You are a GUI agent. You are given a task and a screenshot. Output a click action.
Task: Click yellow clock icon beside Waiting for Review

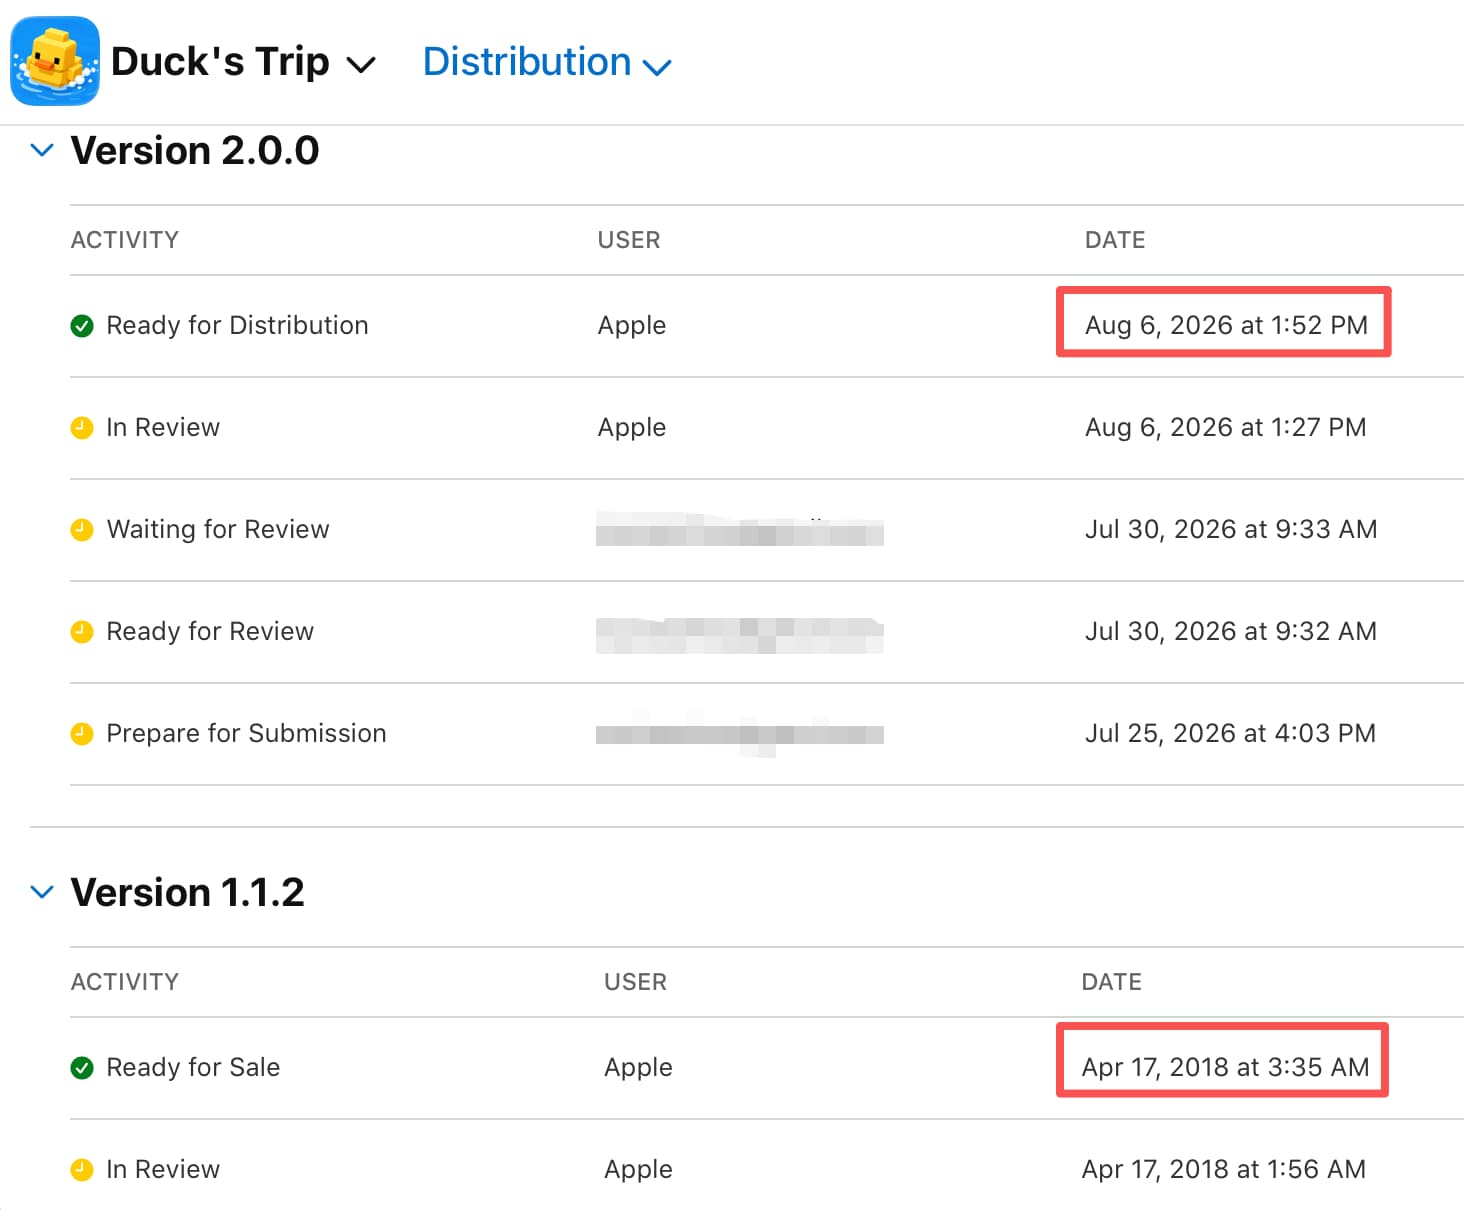tap(82, 530)
